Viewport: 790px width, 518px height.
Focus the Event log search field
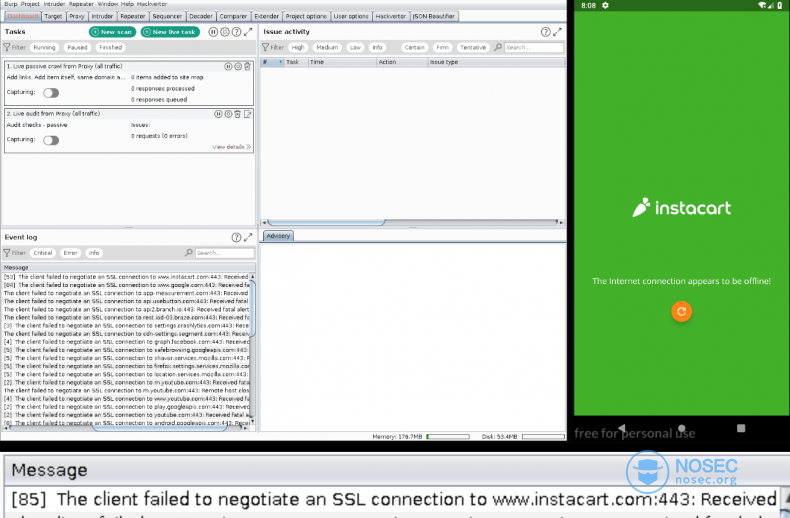tap(224, 253)
